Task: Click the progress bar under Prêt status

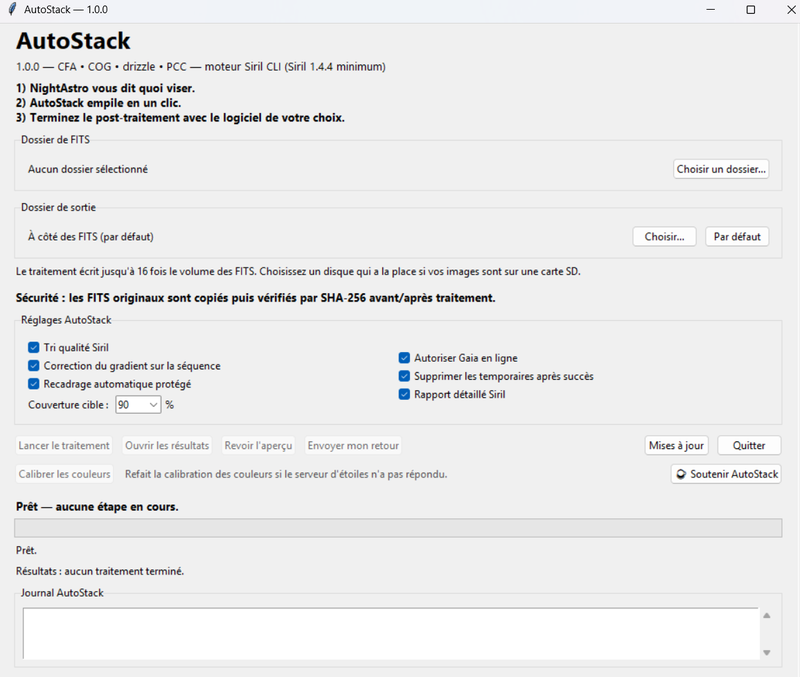Action: click(x=398, y=528)
